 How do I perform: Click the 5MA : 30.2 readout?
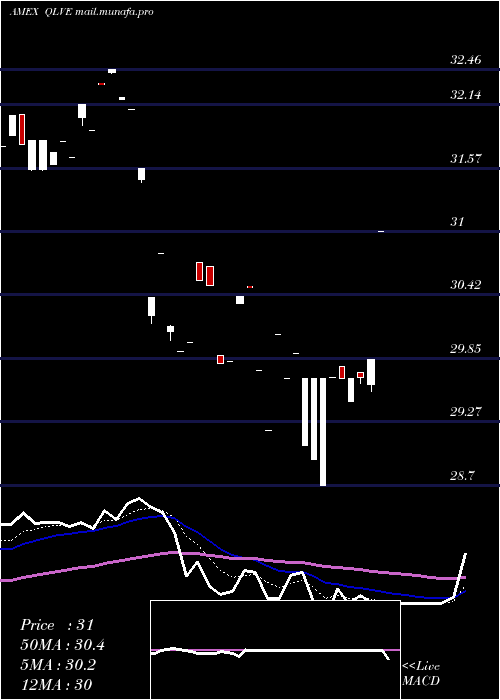click(x=58, y=665)
